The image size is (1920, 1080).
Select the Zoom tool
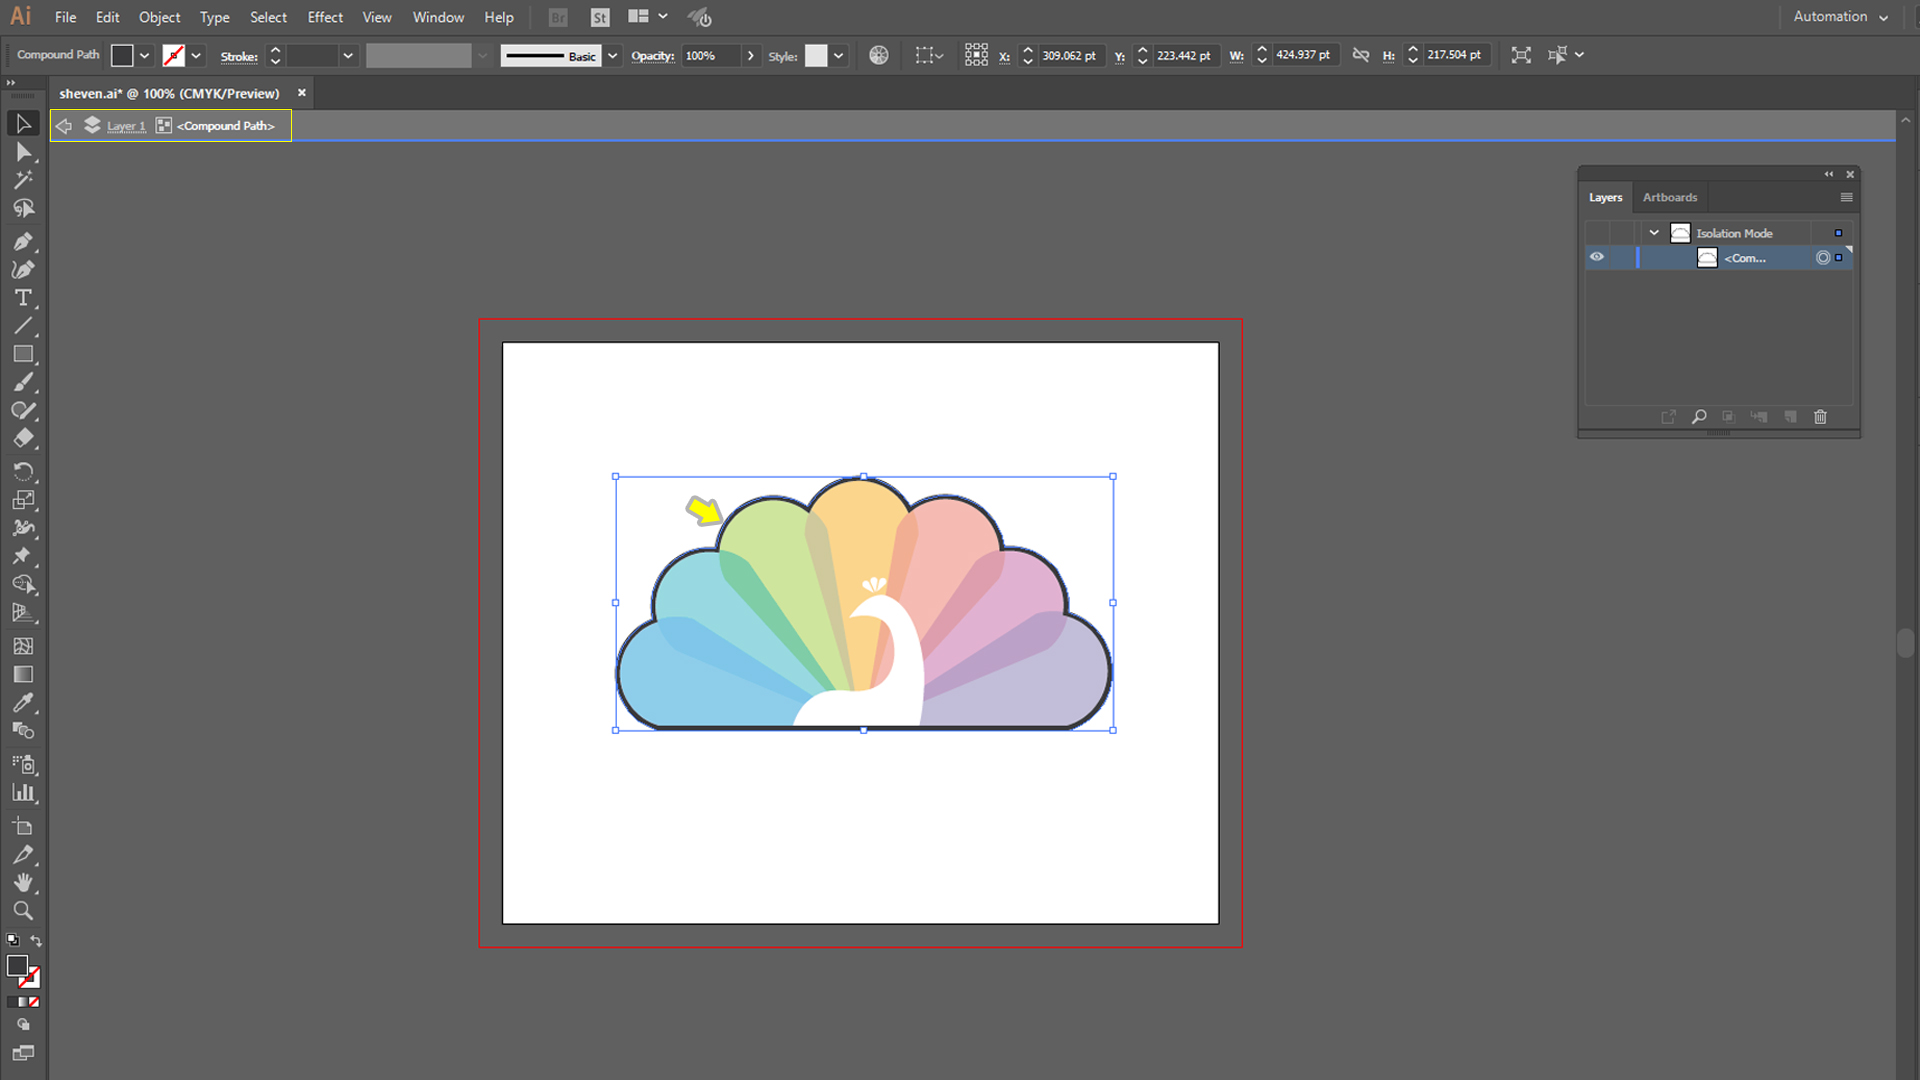click(x=23, y=910)
